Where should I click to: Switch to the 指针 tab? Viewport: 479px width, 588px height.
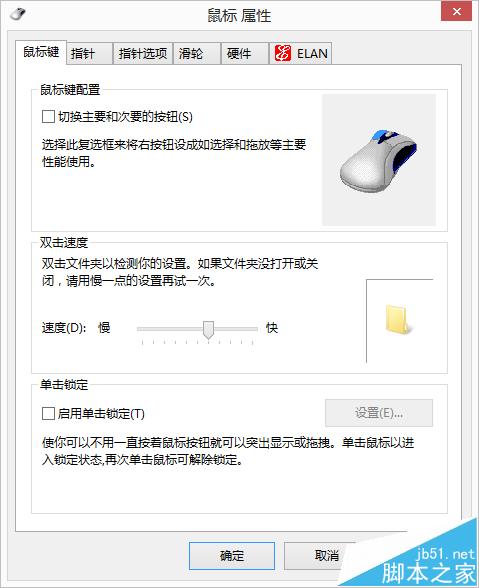point(89,54)
